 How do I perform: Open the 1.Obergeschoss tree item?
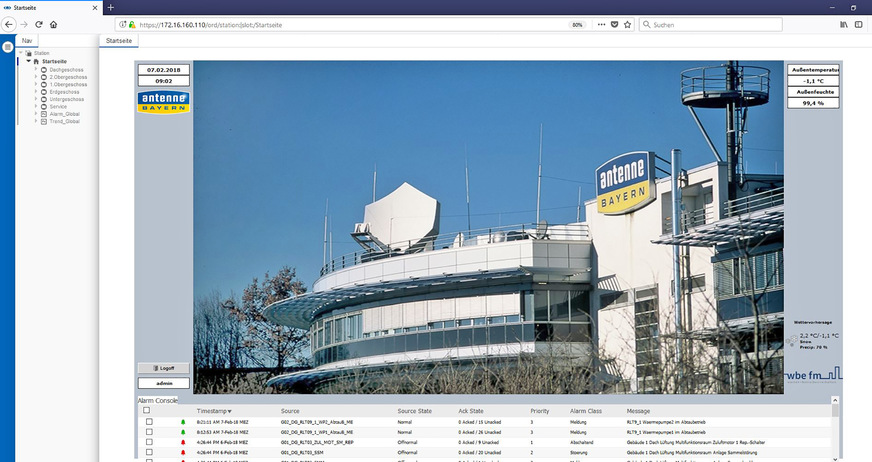[68, 85]
